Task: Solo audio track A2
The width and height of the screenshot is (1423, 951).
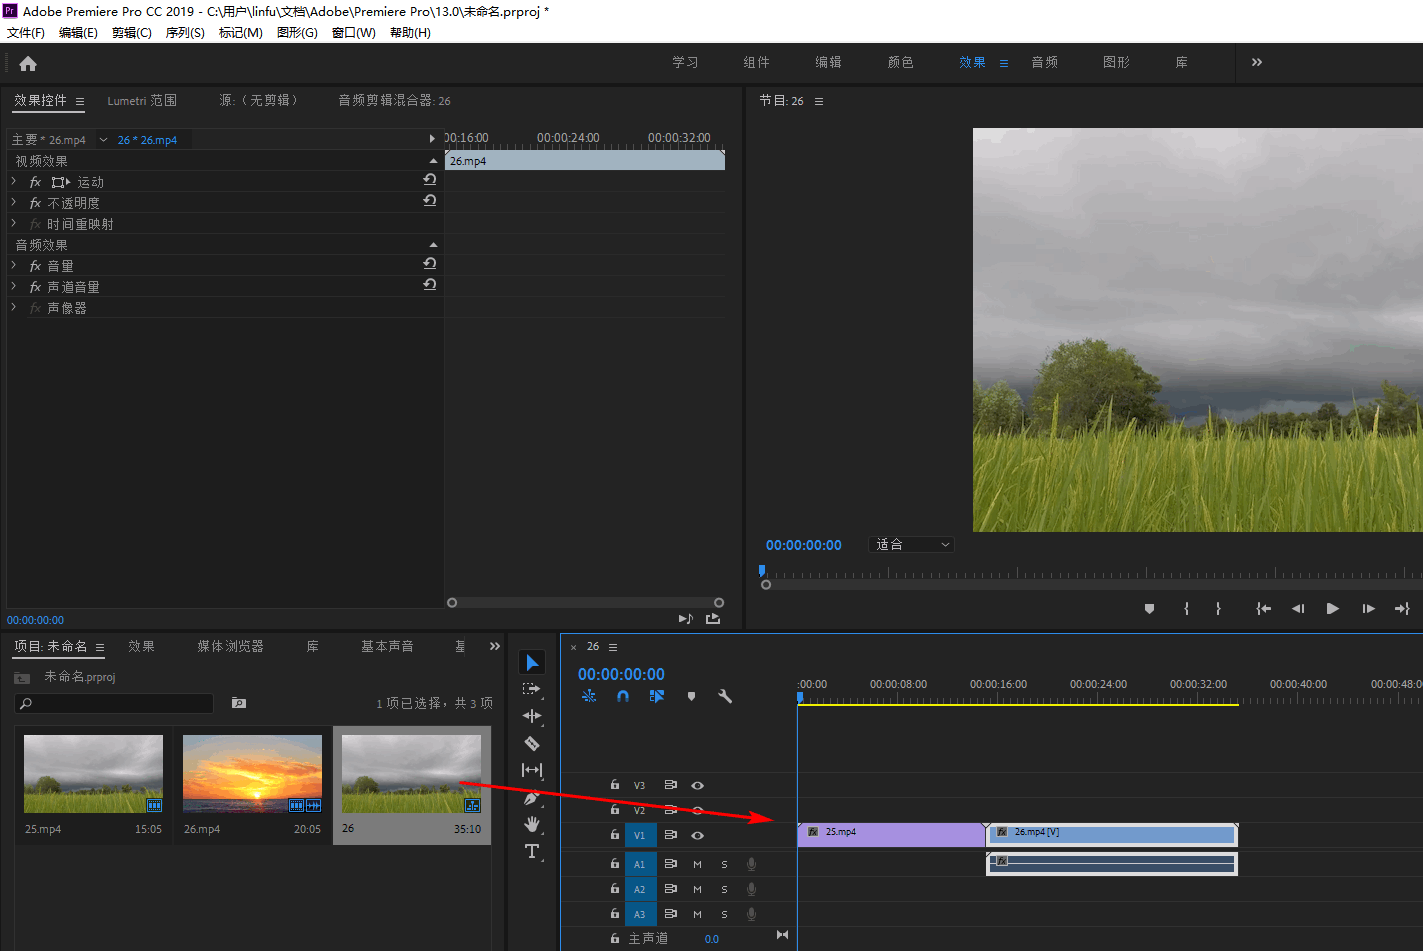Action: [724, 889]
